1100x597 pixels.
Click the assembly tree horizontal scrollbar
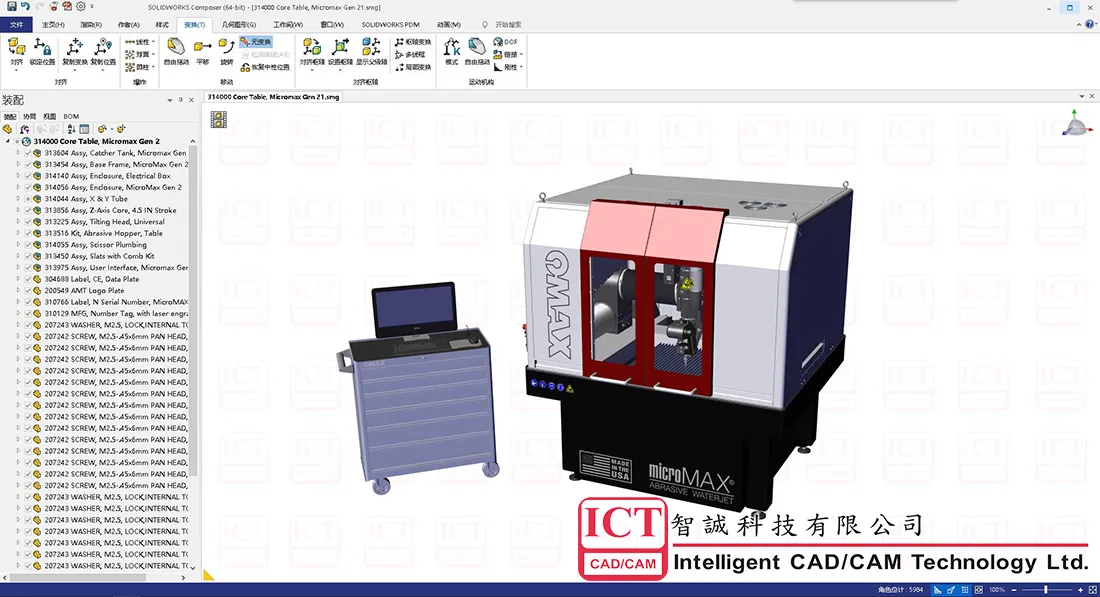76,577
